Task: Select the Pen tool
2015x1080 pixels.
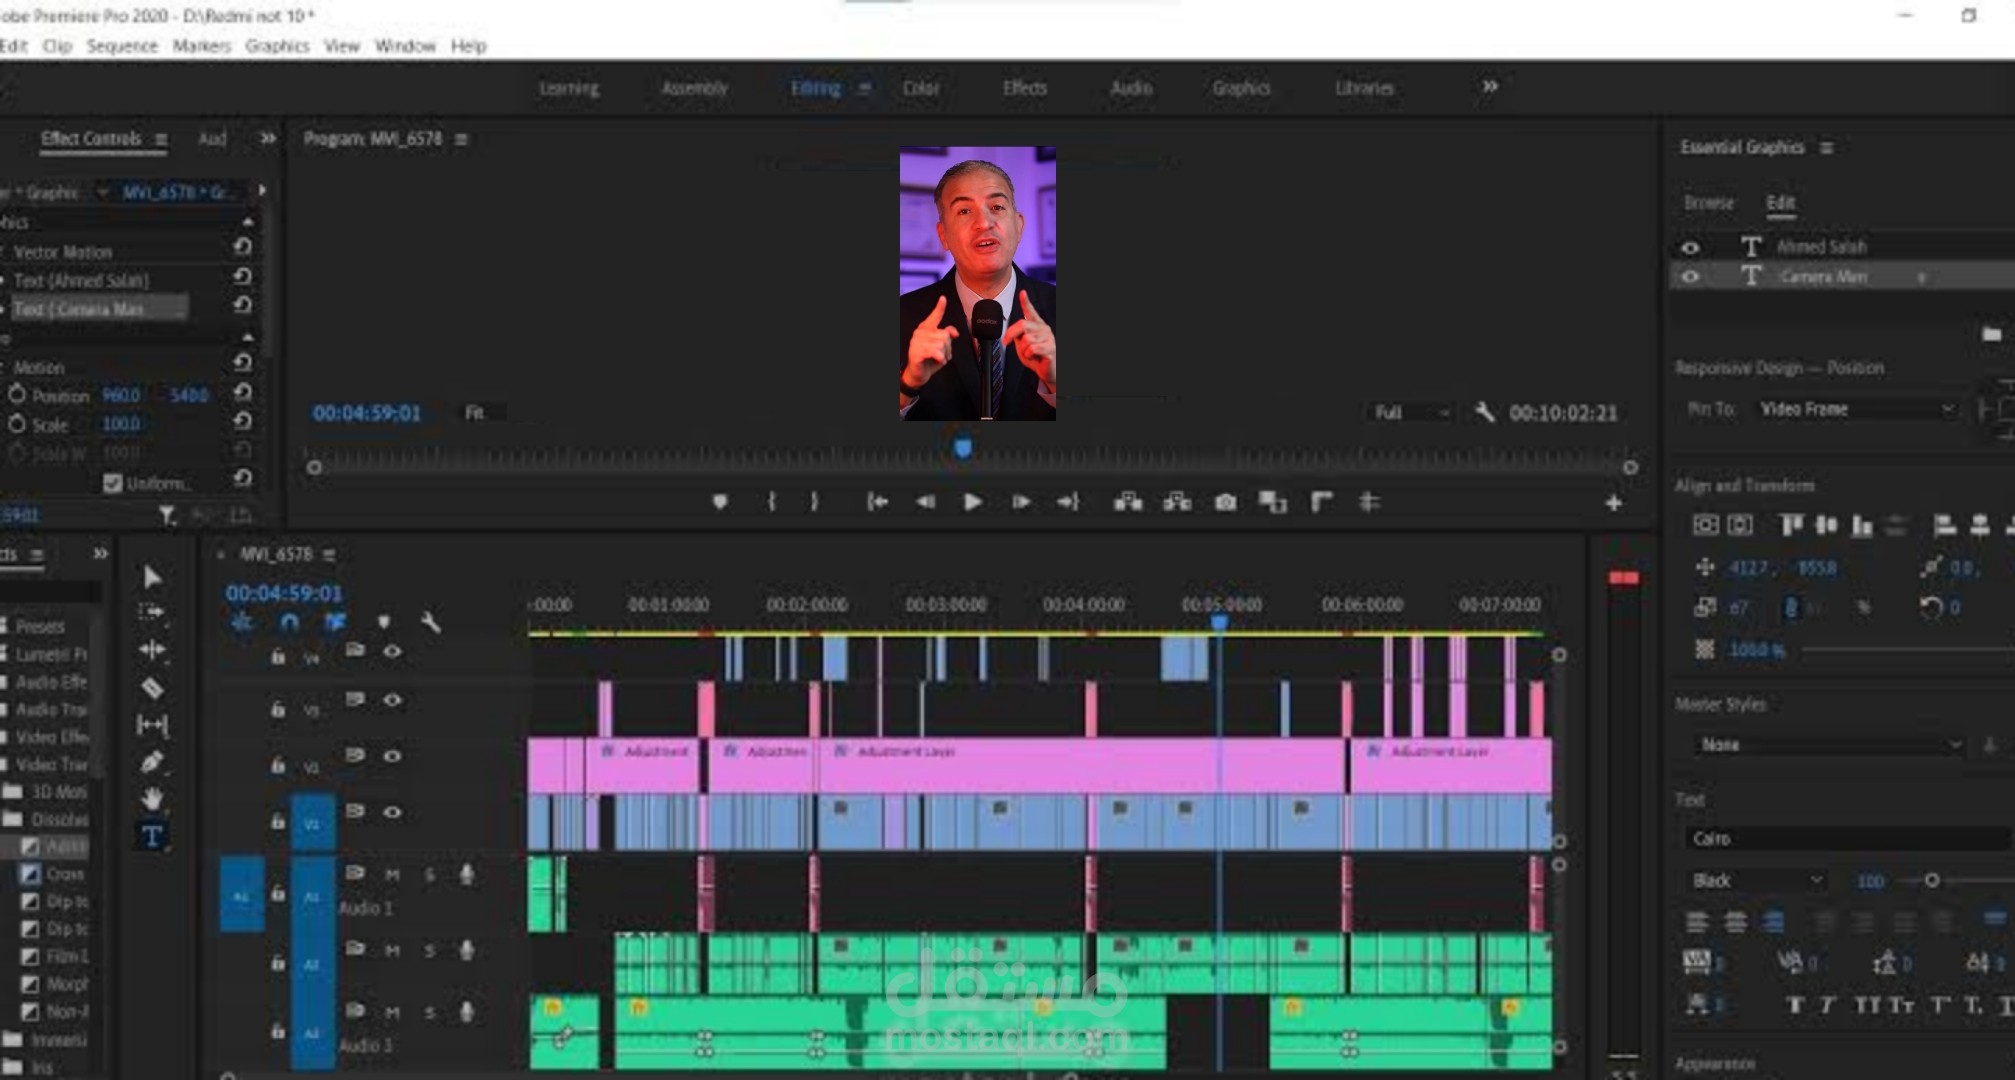Action: (x=152, y=762)
